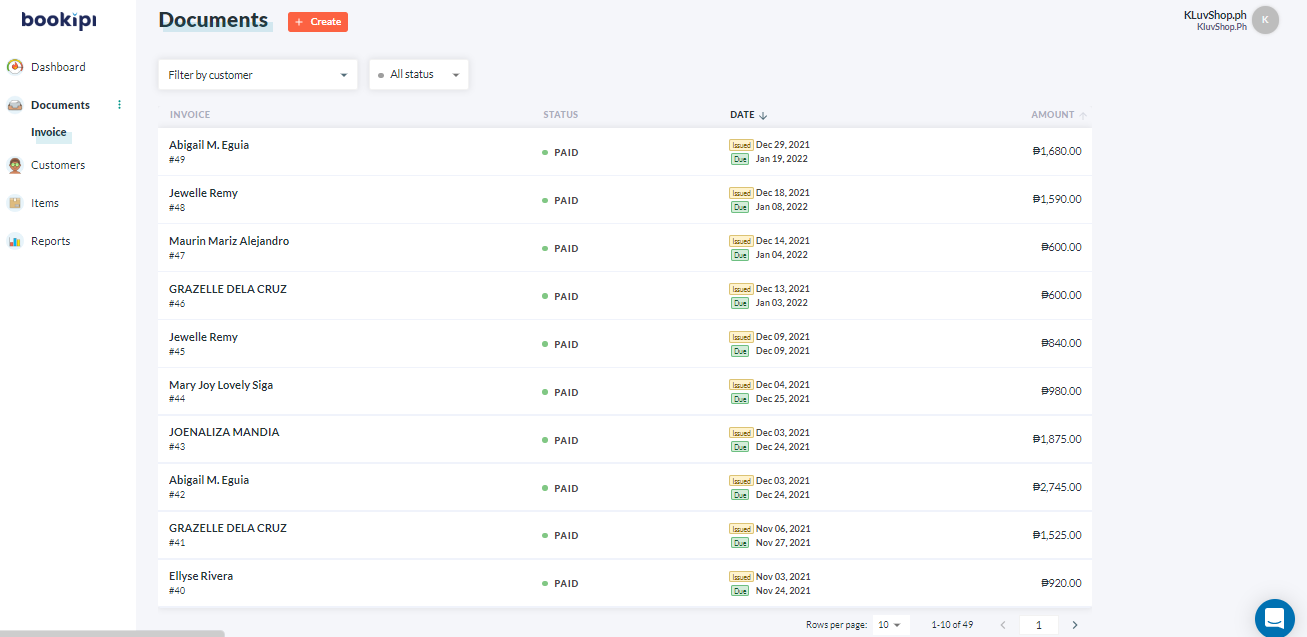This screenshot has height=637, width=1307.
Task: Go to Dashboard in sidebar
Action: point(58,67)
